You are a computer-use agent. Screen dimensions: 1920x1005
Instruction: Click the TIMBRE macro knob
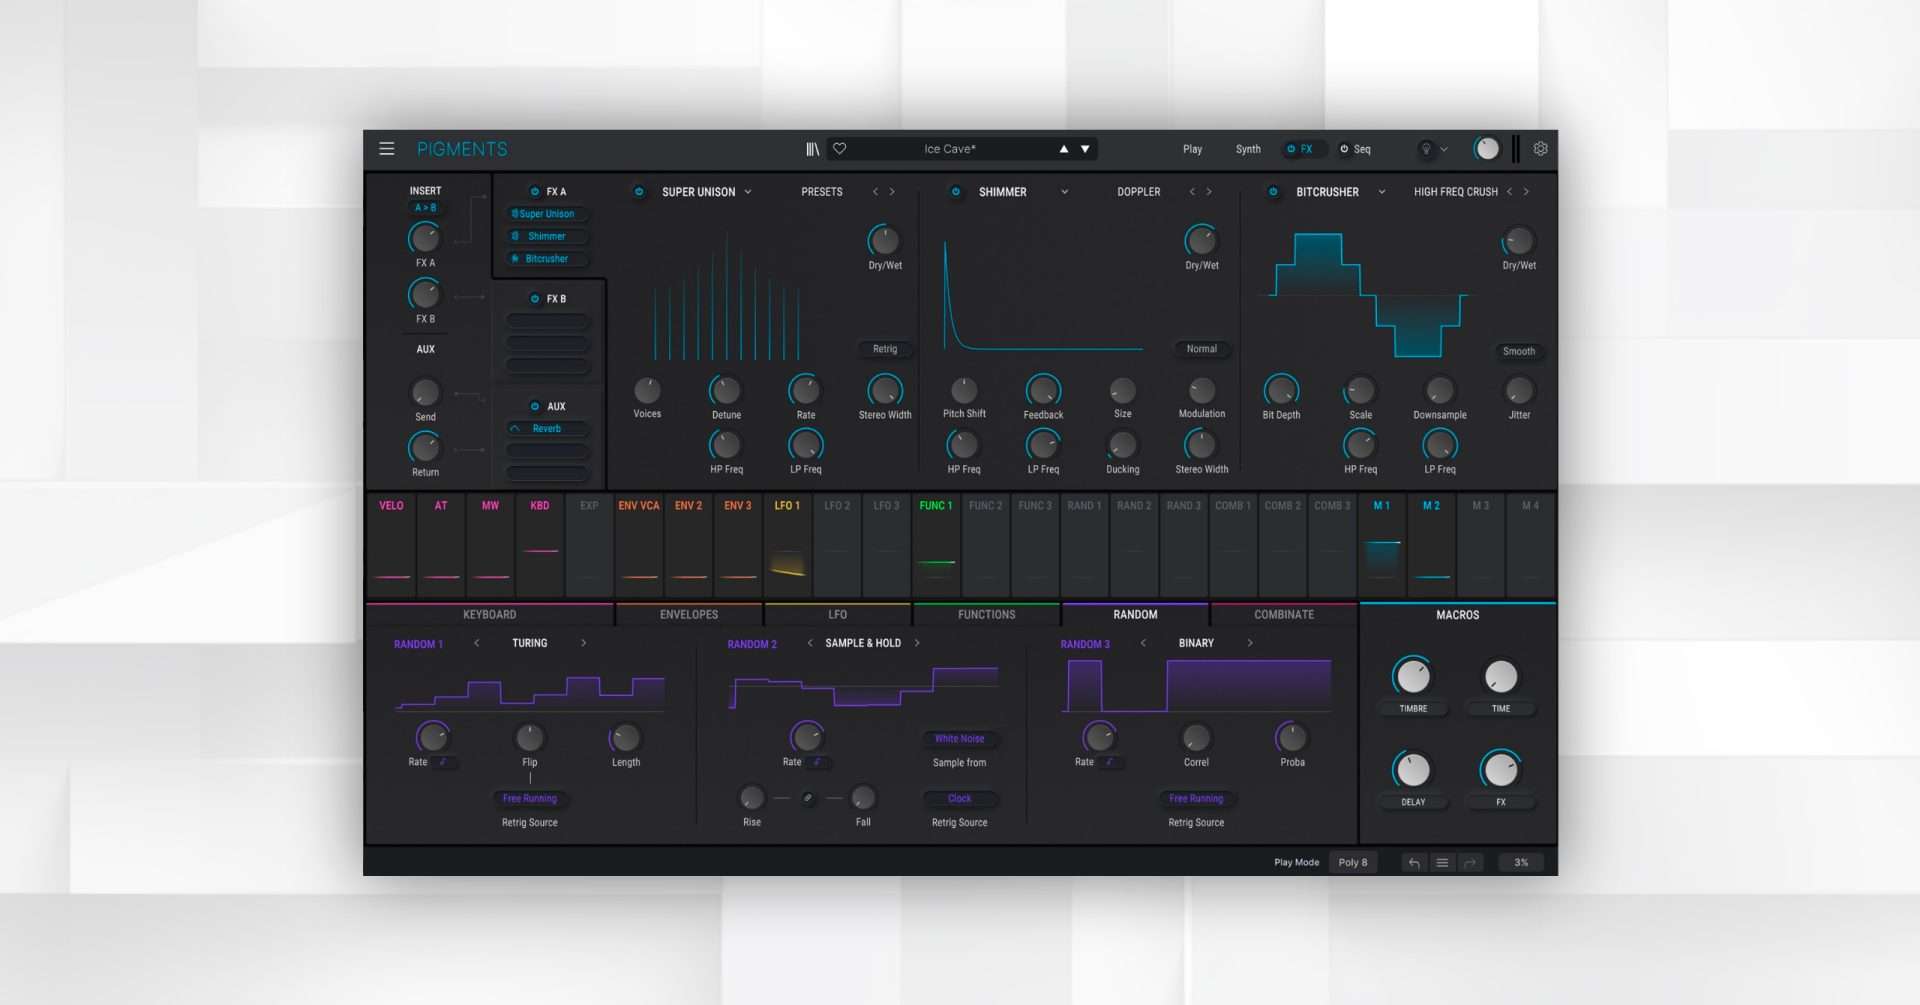tap(1413, 677)
